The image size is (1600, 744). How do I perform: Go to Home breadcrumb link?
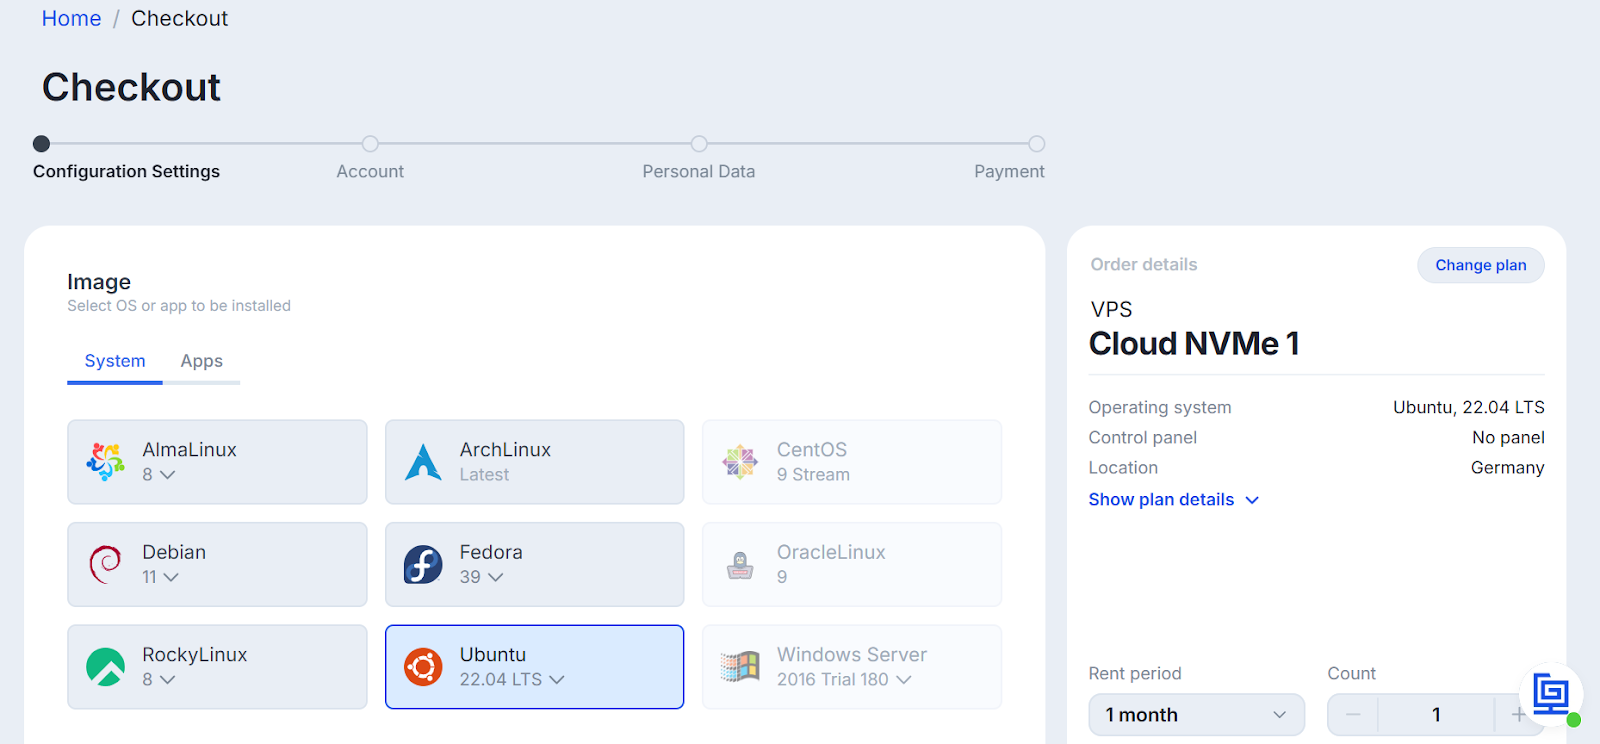click(x=71, y=19)
